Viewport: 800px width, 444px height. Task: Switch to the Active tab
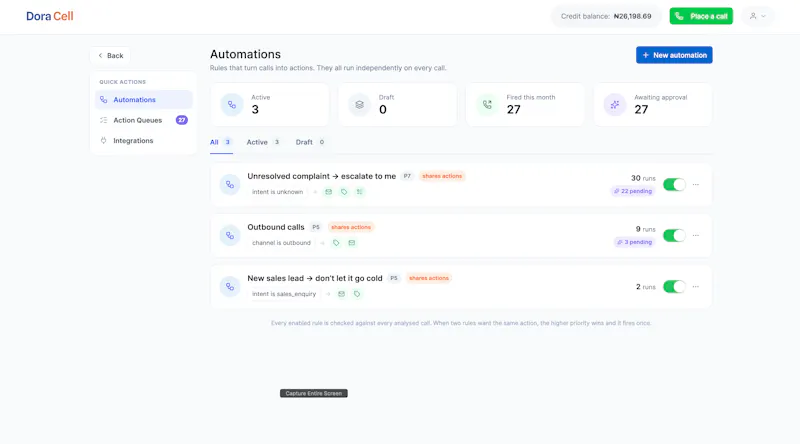click(263, 142)
